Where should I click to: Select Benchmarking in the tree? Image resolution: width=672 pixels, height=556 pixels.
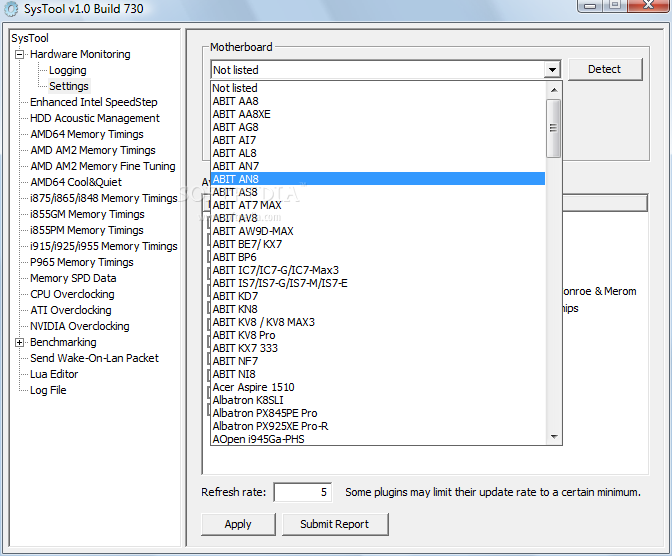[63, 343]
